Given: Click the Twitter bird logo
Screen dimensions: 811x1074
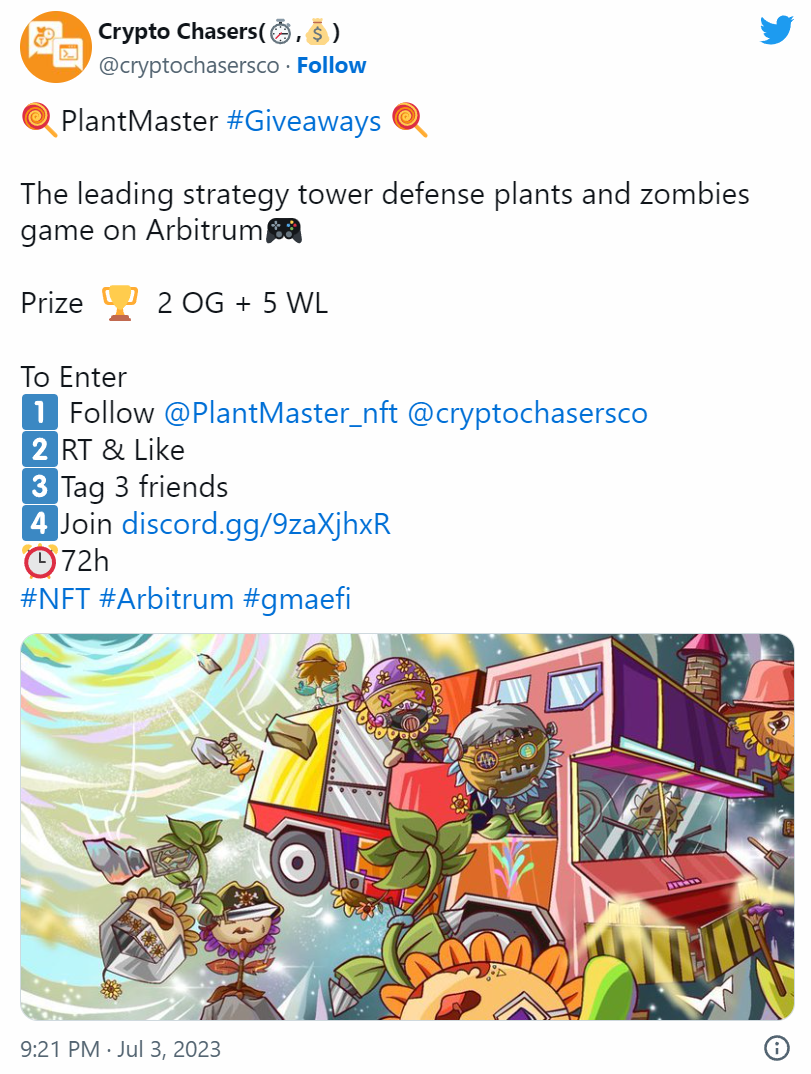Looking at the screenshot, I should 776,30.
